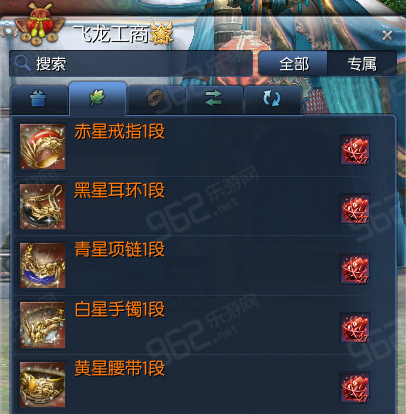The image size is (406, 414).
Task: Switch to the 专属 filter
Action: [x=362, y=64]
